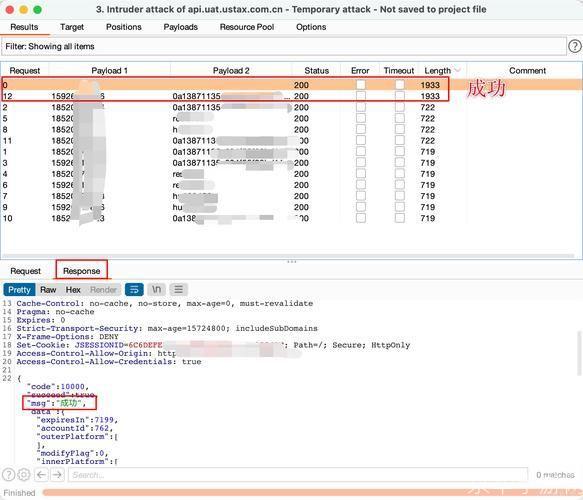Image resolution: width=583 pixels, height=500 pixels.
Task: Switch to the Payloads tab
Action: (x=180, y=27)
